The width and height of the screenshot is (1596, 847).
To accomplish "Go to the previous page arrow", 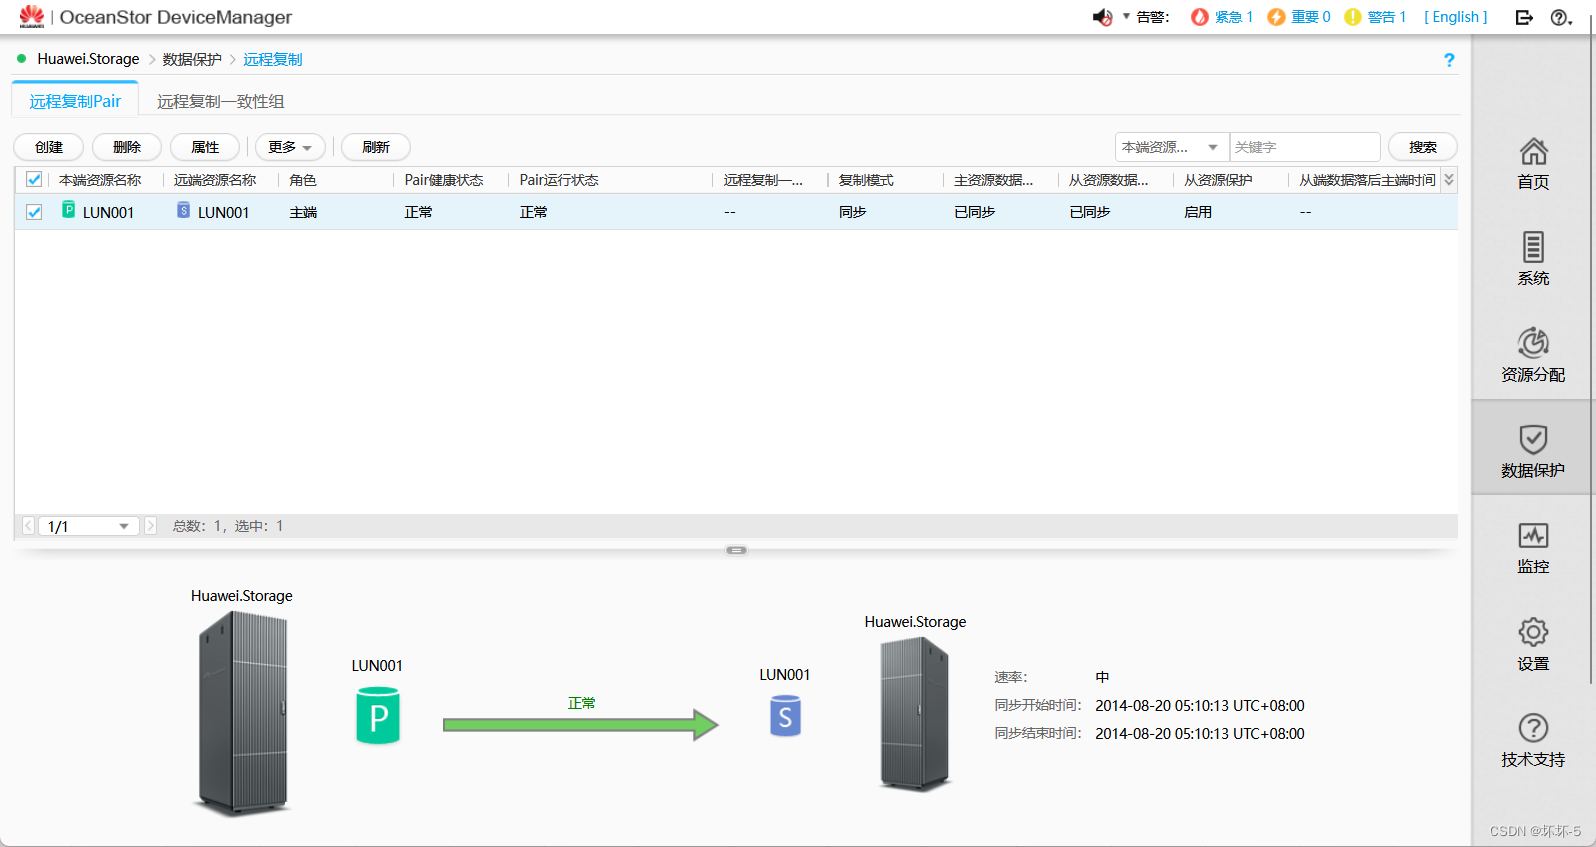I will (28, 526).
